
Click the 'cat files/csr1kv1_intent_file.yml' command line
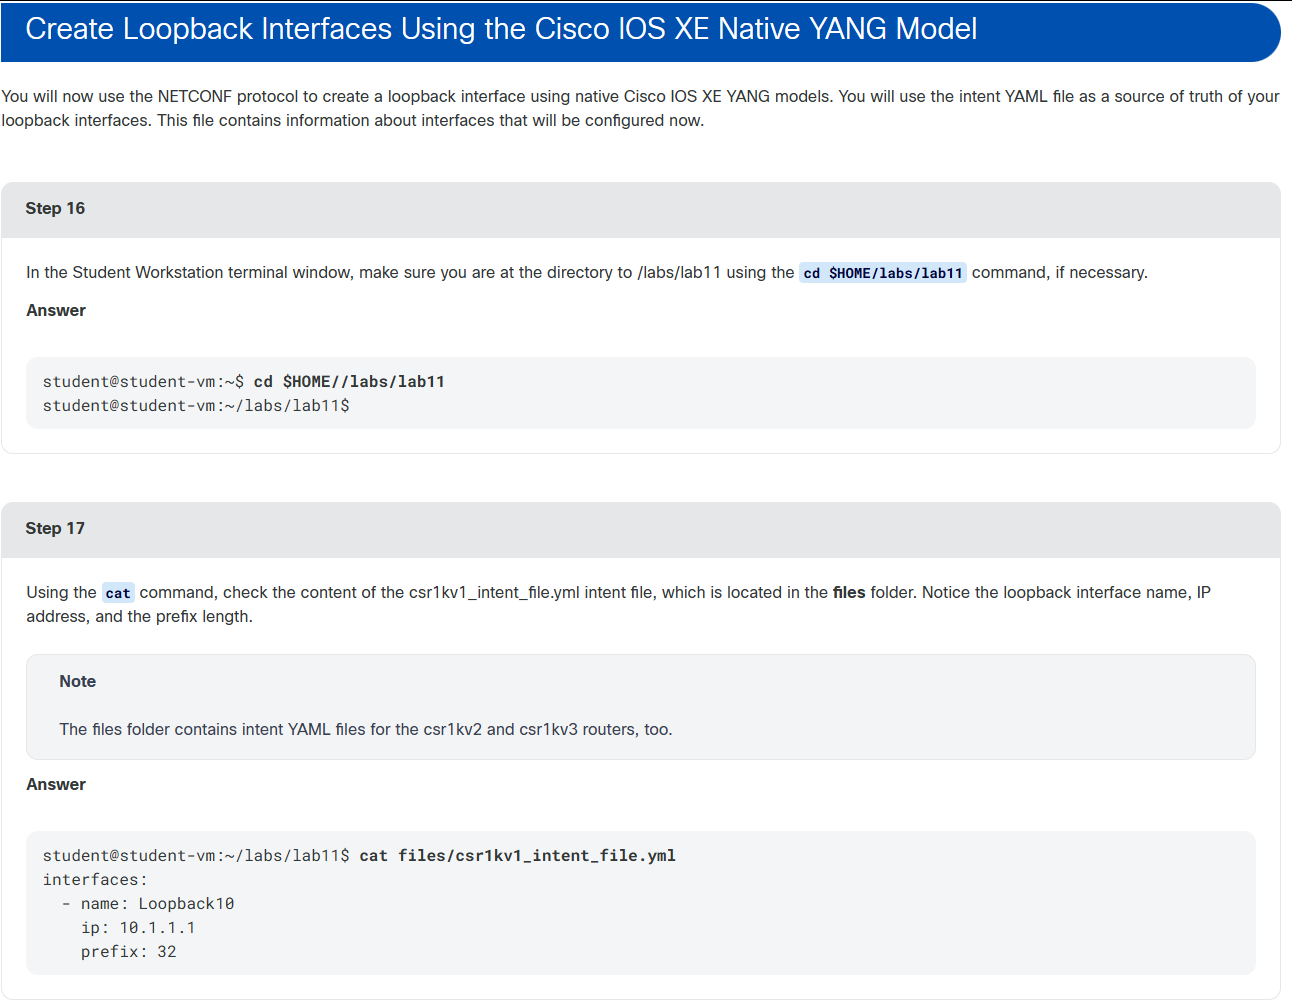[x=359, y=856]
